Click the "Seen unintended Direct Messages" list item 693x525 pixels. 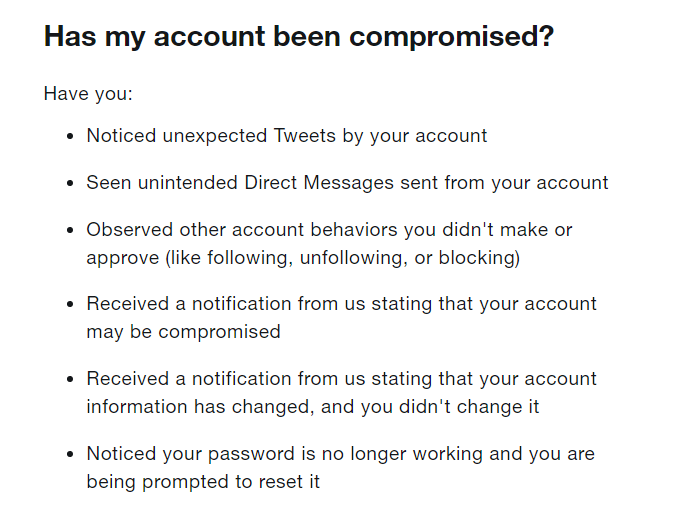coord(347,183)
